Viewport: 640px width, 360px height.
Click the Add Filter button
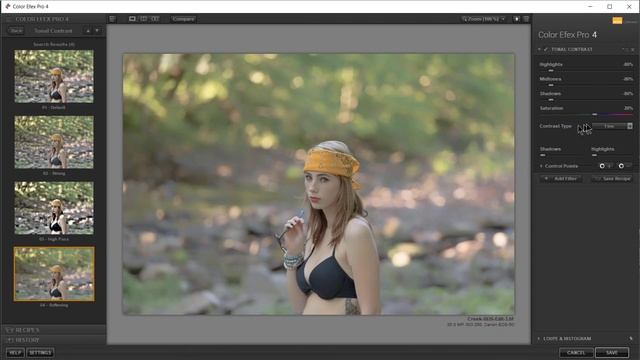pos(562,178)
